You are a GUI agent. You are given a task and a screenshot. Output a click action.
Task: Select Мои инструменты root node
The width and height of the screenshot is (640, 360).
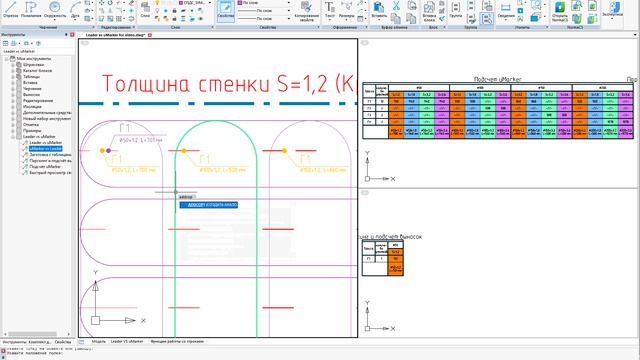point(33,59)
